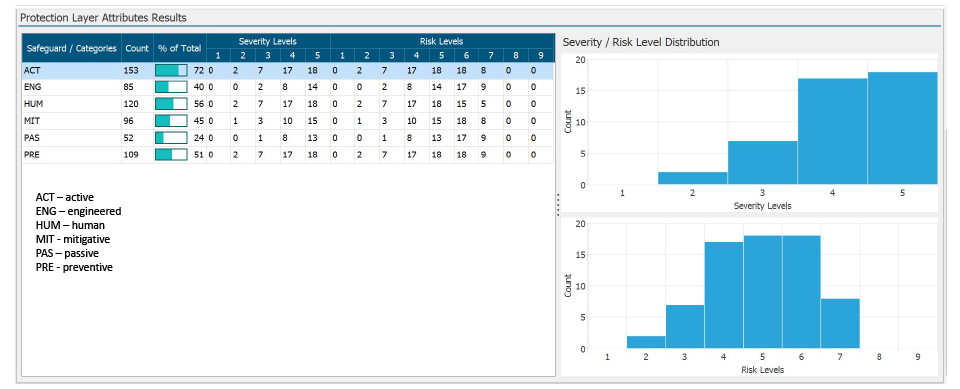Select the PAS safeguard row
Viewport: 960px width, 389px height.
click(x=288, y=138)
